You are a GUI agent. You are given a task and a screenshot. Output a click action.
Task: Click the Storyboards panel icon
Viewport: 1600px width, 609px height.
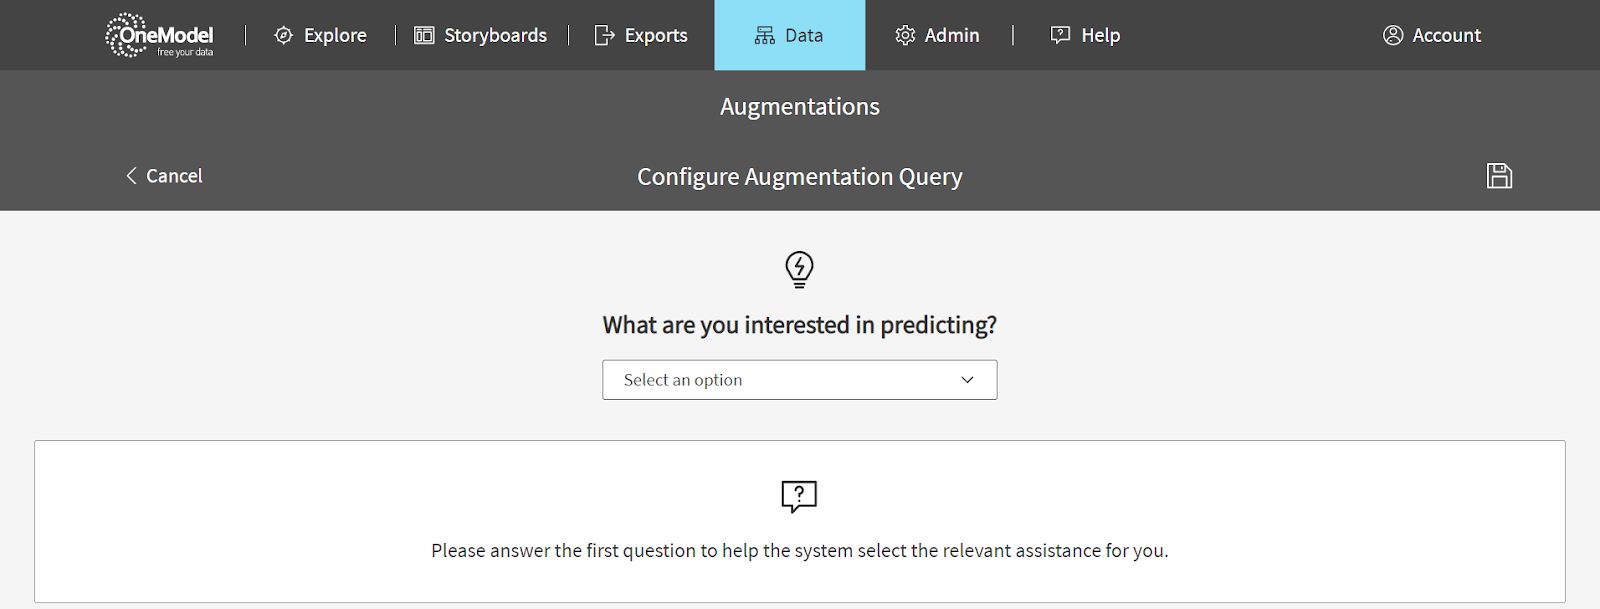pos(424,35)
